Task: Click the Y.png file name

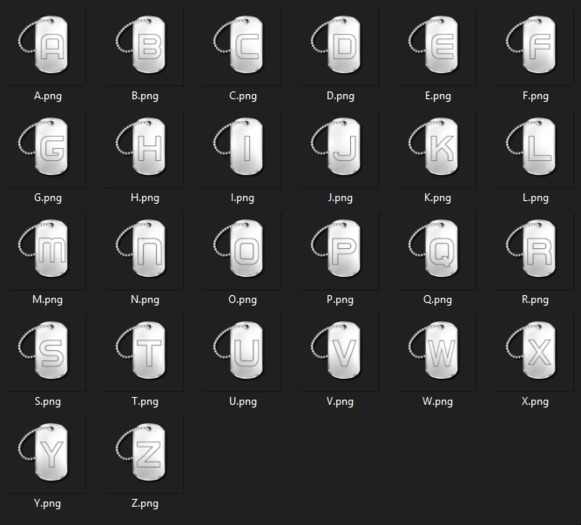Action: pyautogui.click(x=47, y=504)
